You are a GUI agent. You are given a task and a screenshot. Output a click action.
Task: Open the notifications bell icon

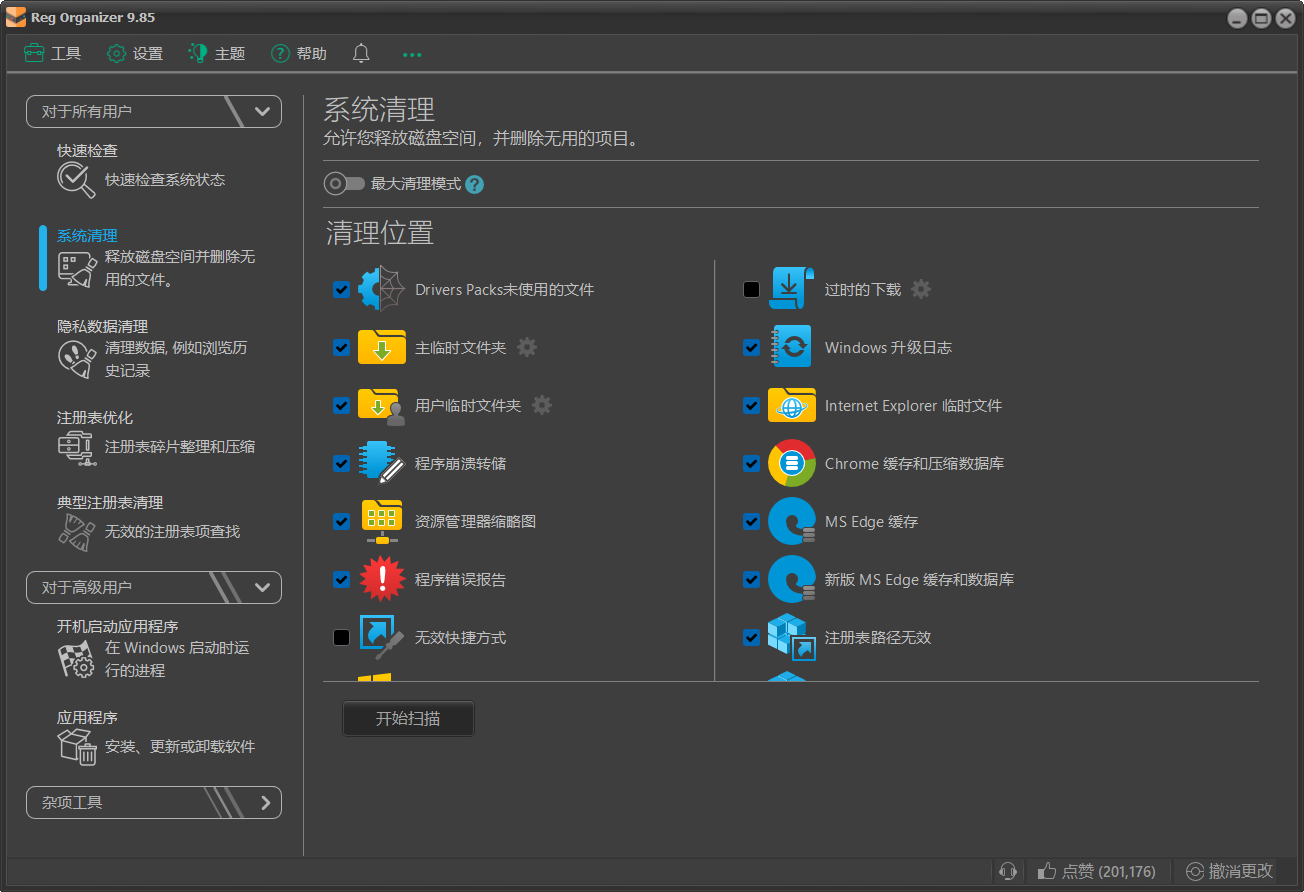click(361, 54)
